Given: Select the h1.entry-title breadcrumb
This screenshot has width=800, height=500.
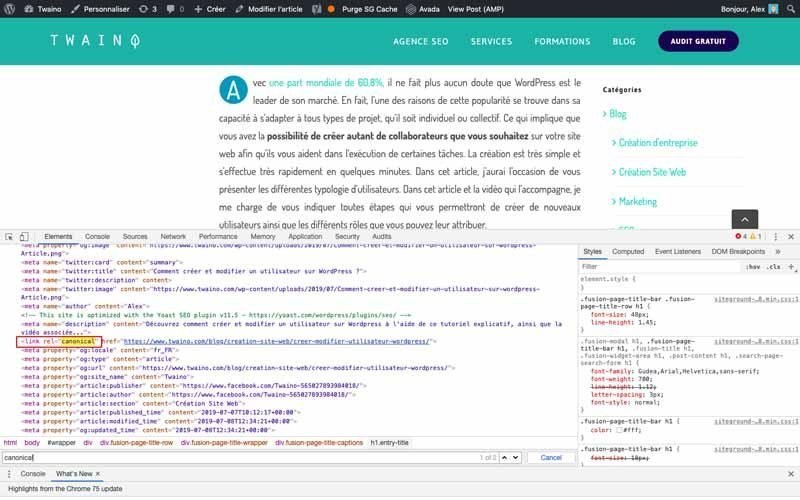Looking at the screenshot, I should coord(389,443).
